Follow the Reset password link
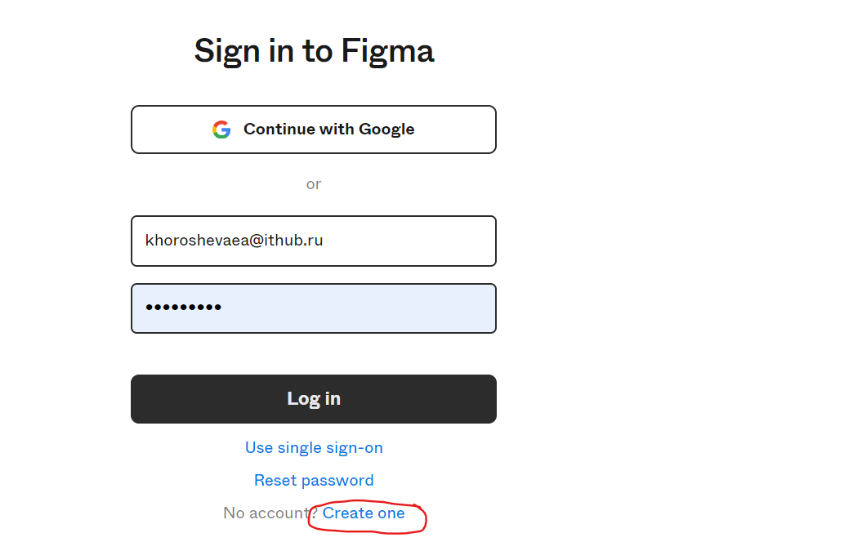The image size is (852, 538). click(314, 481)
